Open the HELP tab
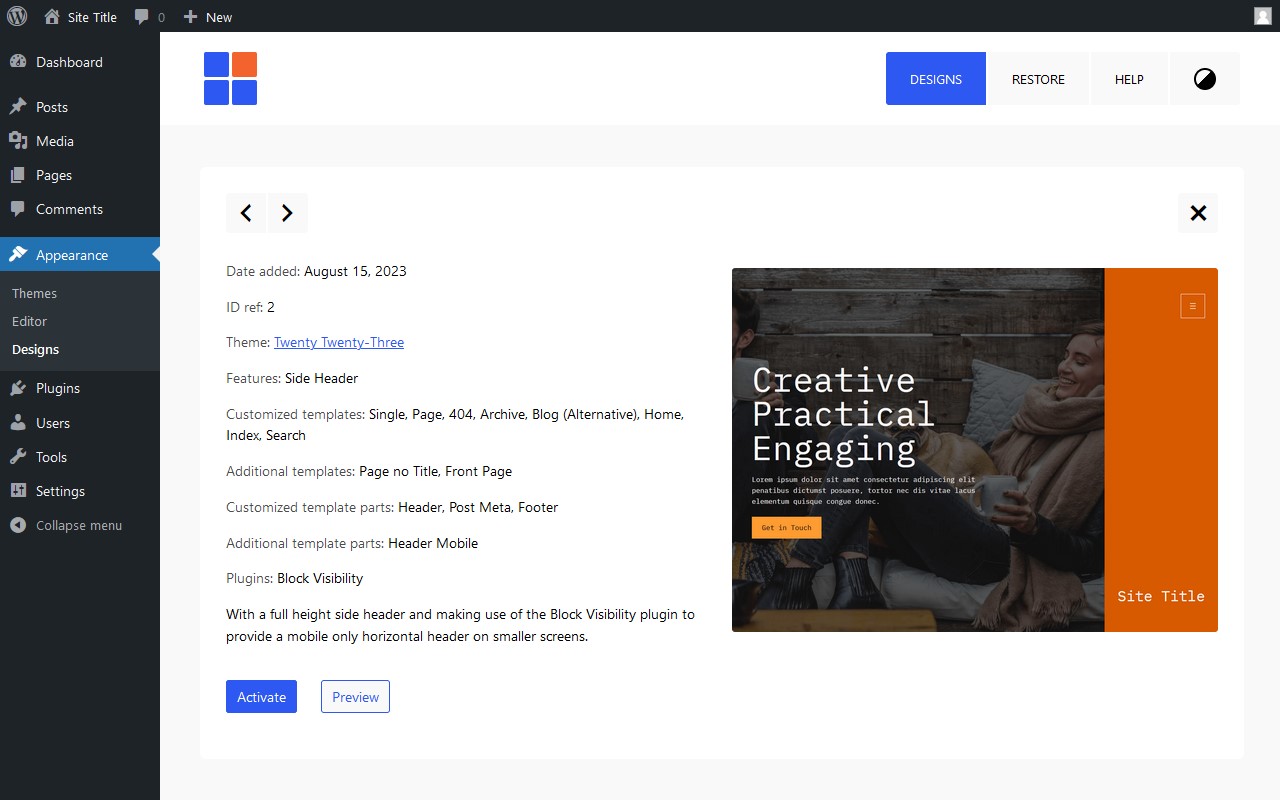The height and width of the screenshot is (800, 1280). (x=1129, y=79)
